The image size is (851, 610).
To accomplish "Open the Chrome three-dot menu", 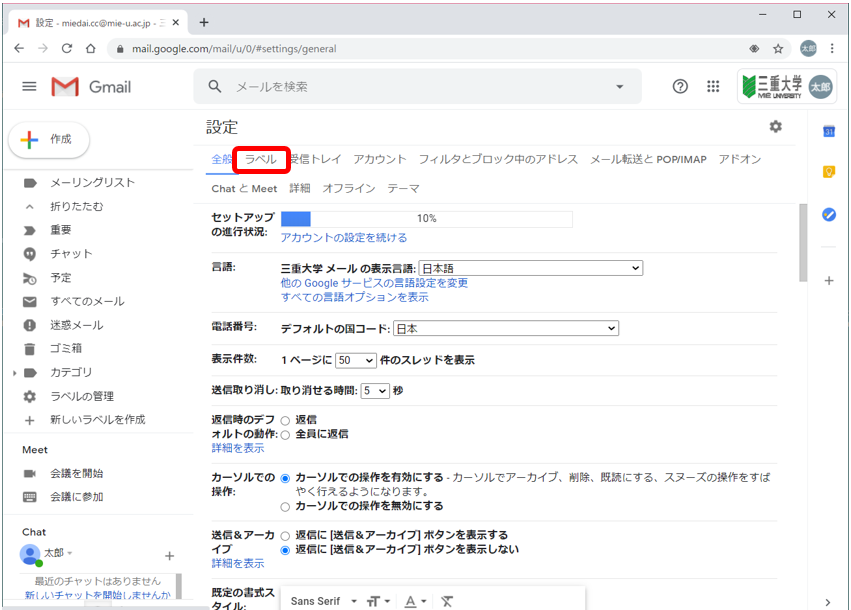I will (x=832, y=49).
